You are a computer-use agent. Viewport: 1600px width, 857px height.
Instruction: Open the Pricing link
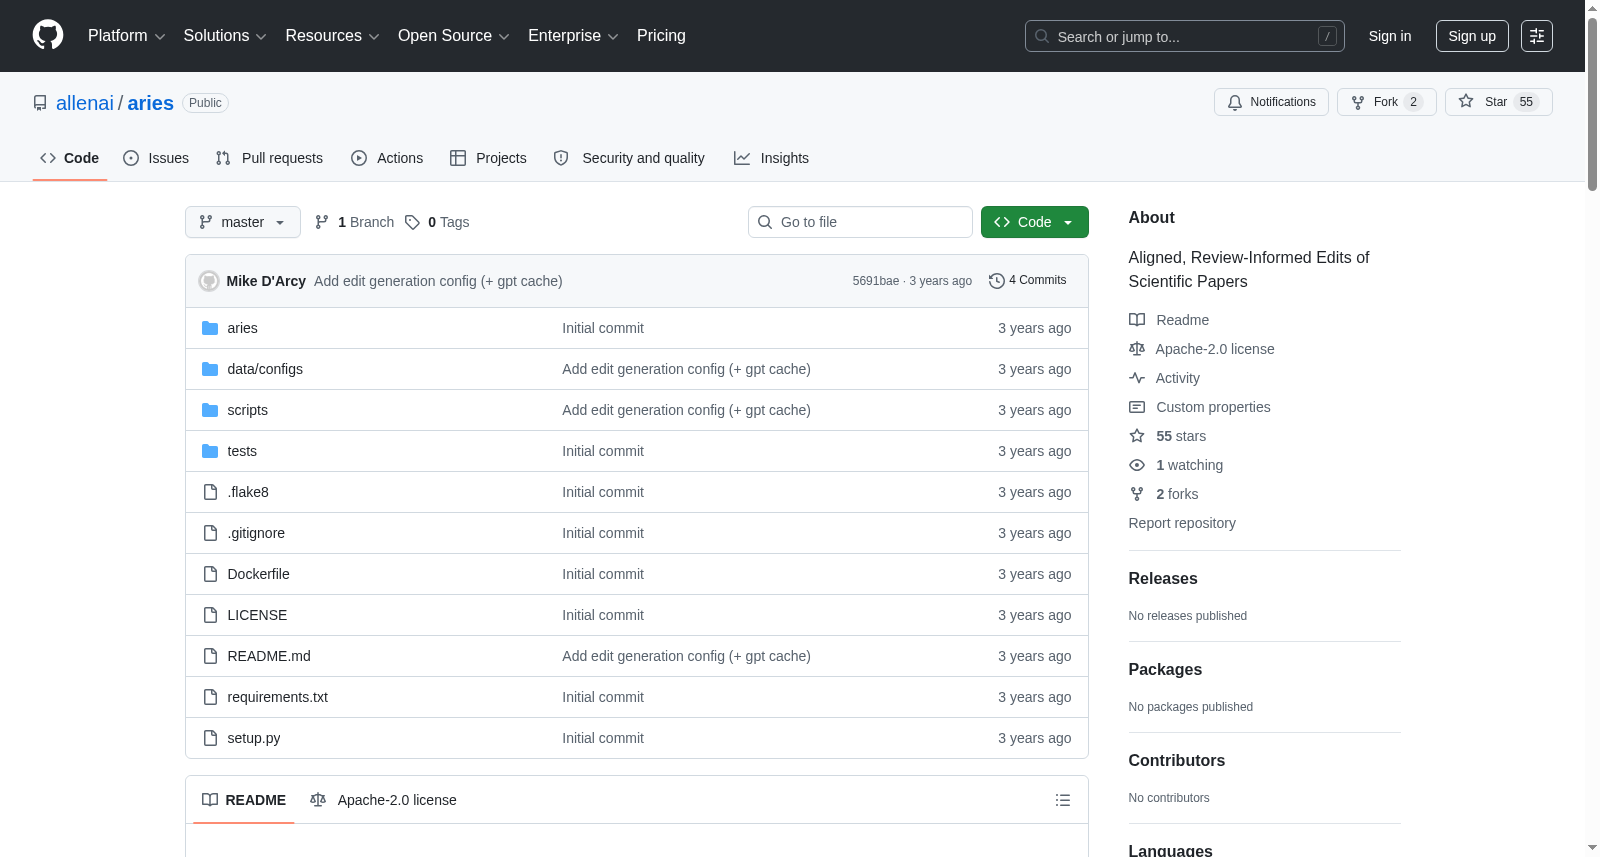(661, 36)
